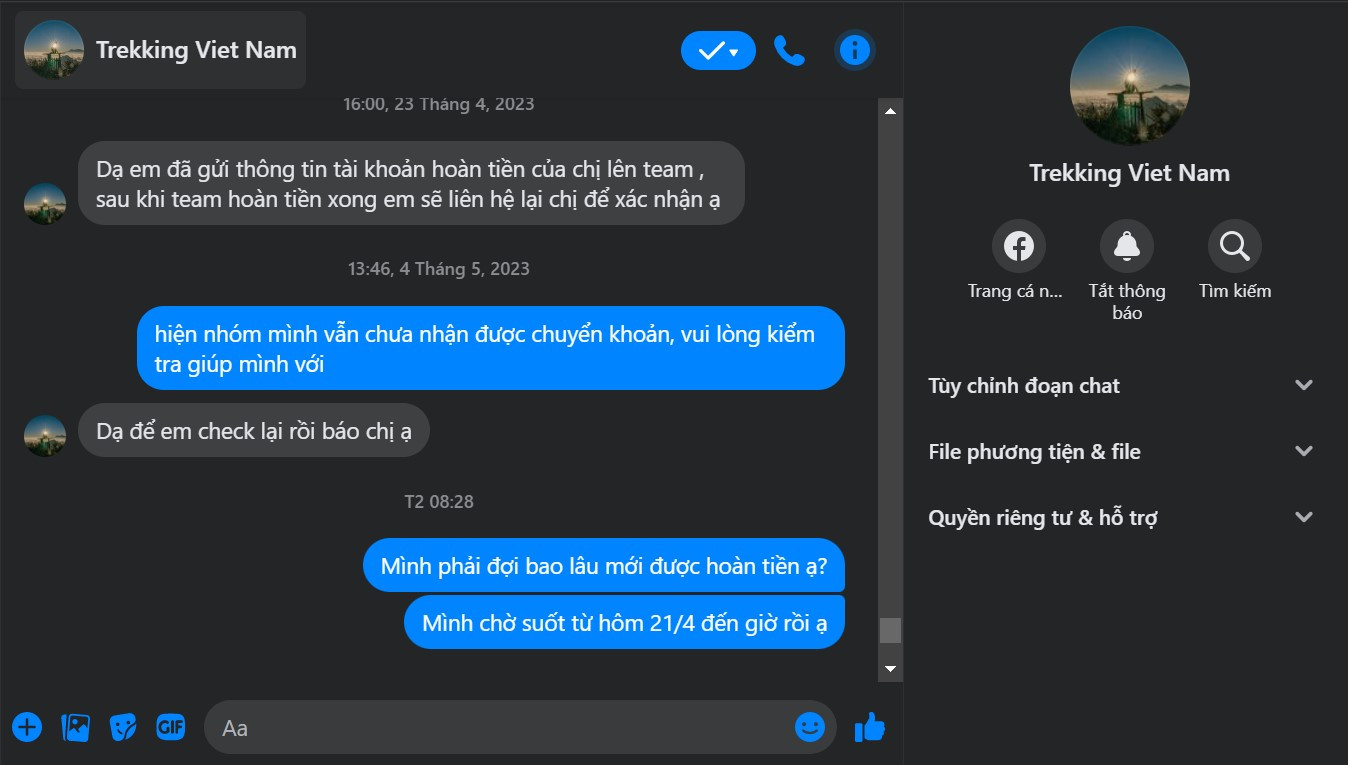The image size is (1348, 765).
Task: Focus the Aa message input field
Action: (x=500, y=727)
